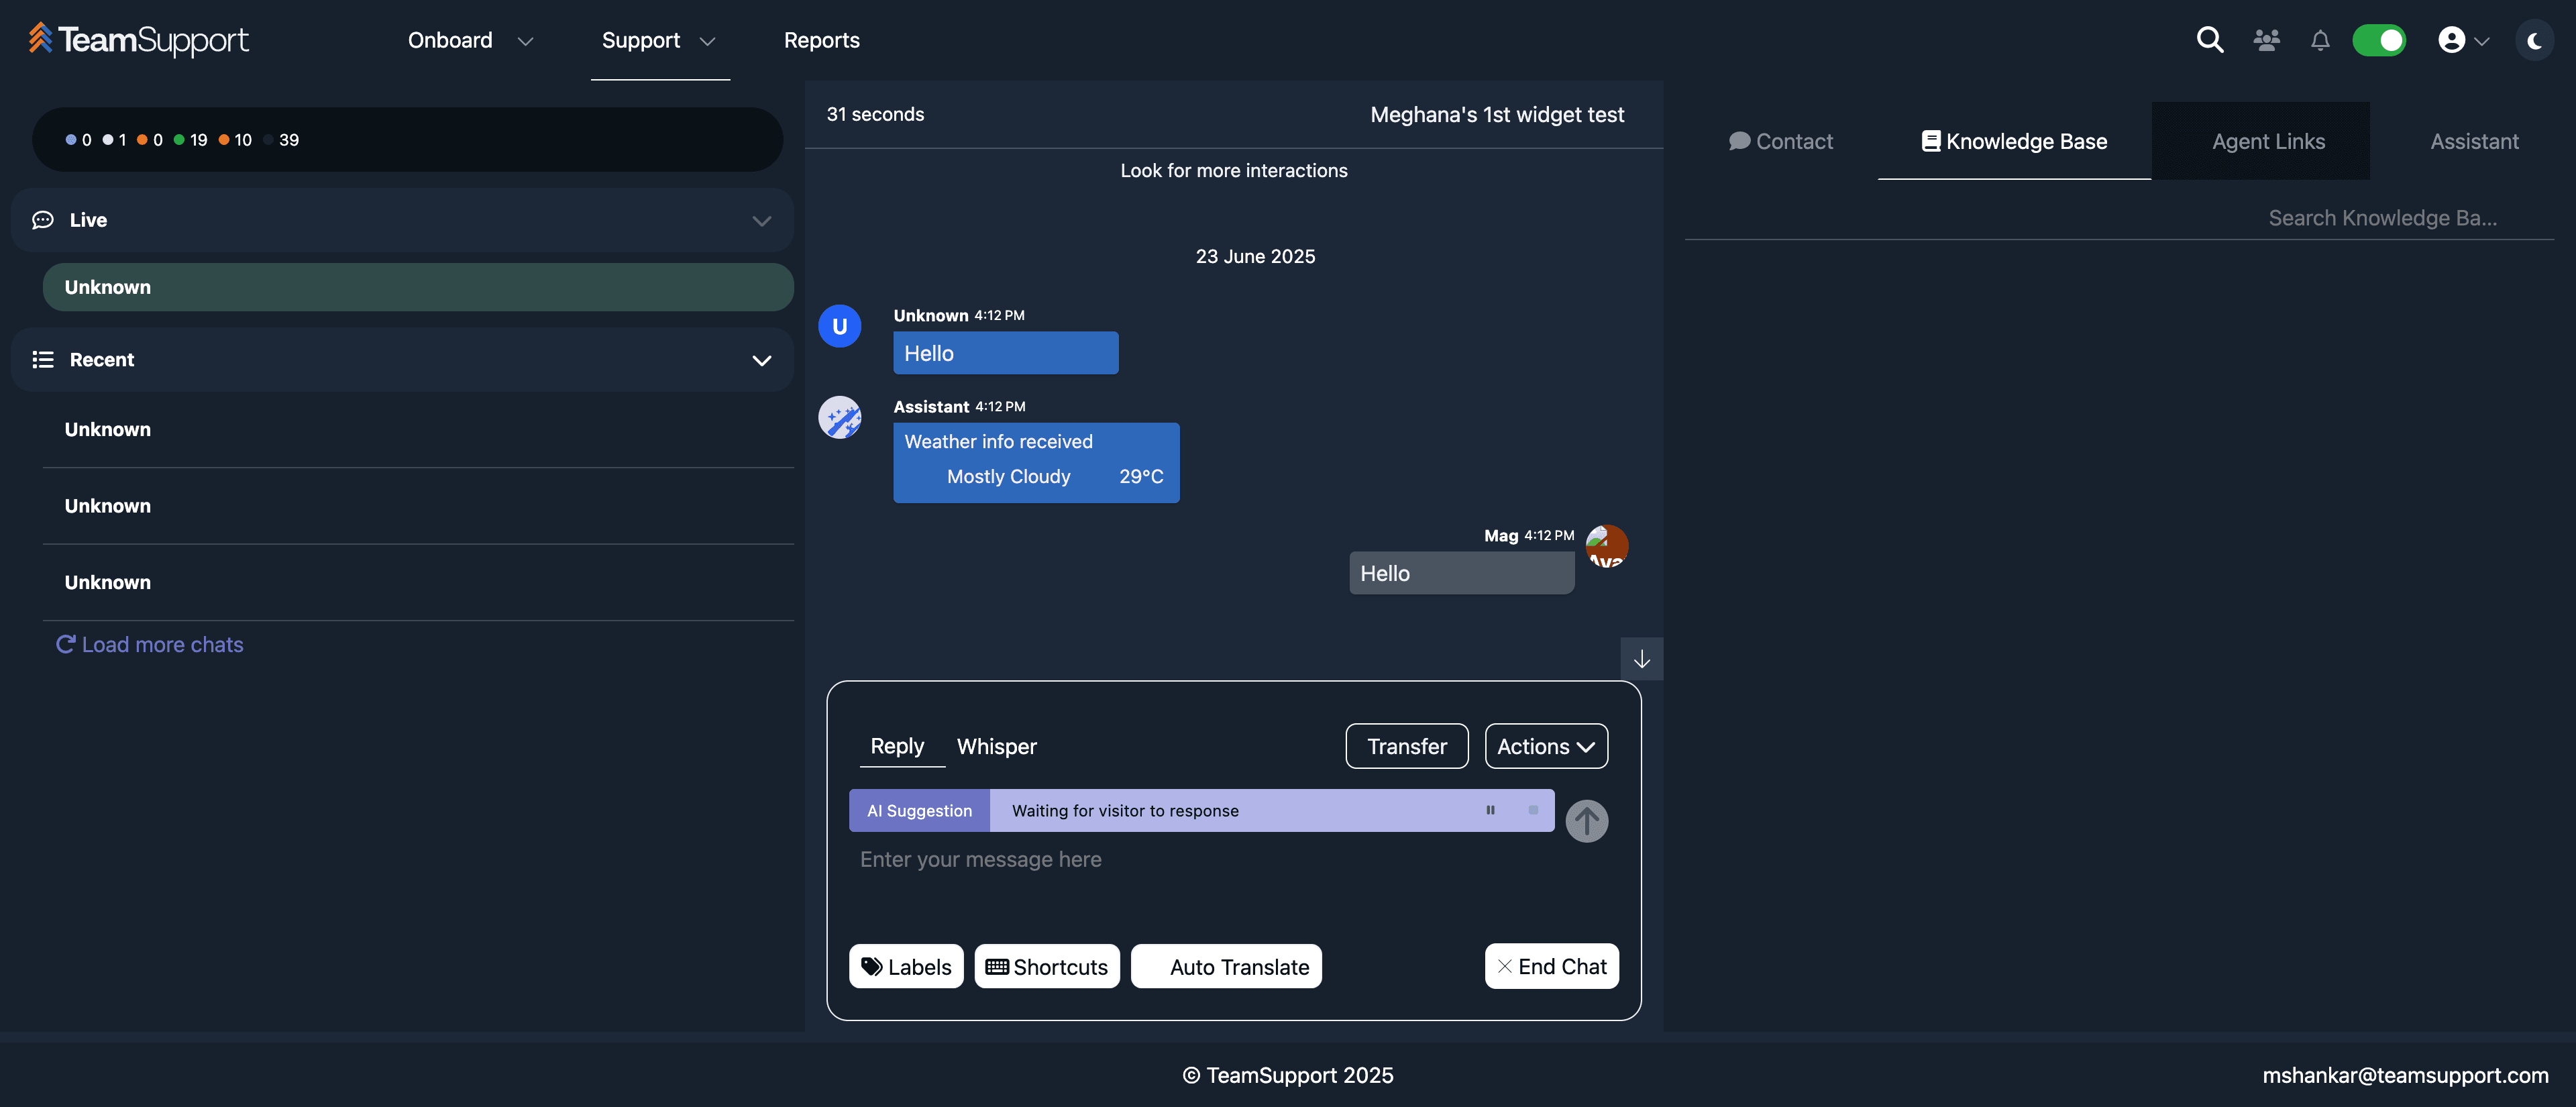Click the Mag agent avatar
This screenshot has width=2576, height=1107.
pyautogui.click(x=1606, y=546)
